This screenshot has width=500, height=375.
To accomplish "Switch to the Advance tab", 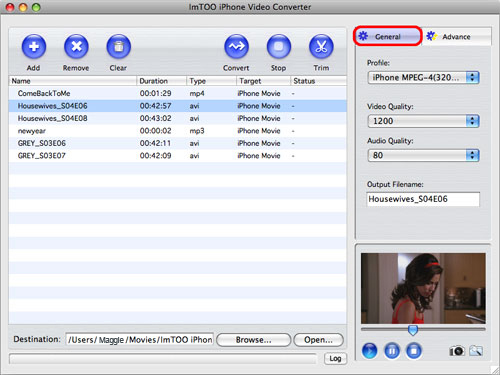I will point(457,36).
